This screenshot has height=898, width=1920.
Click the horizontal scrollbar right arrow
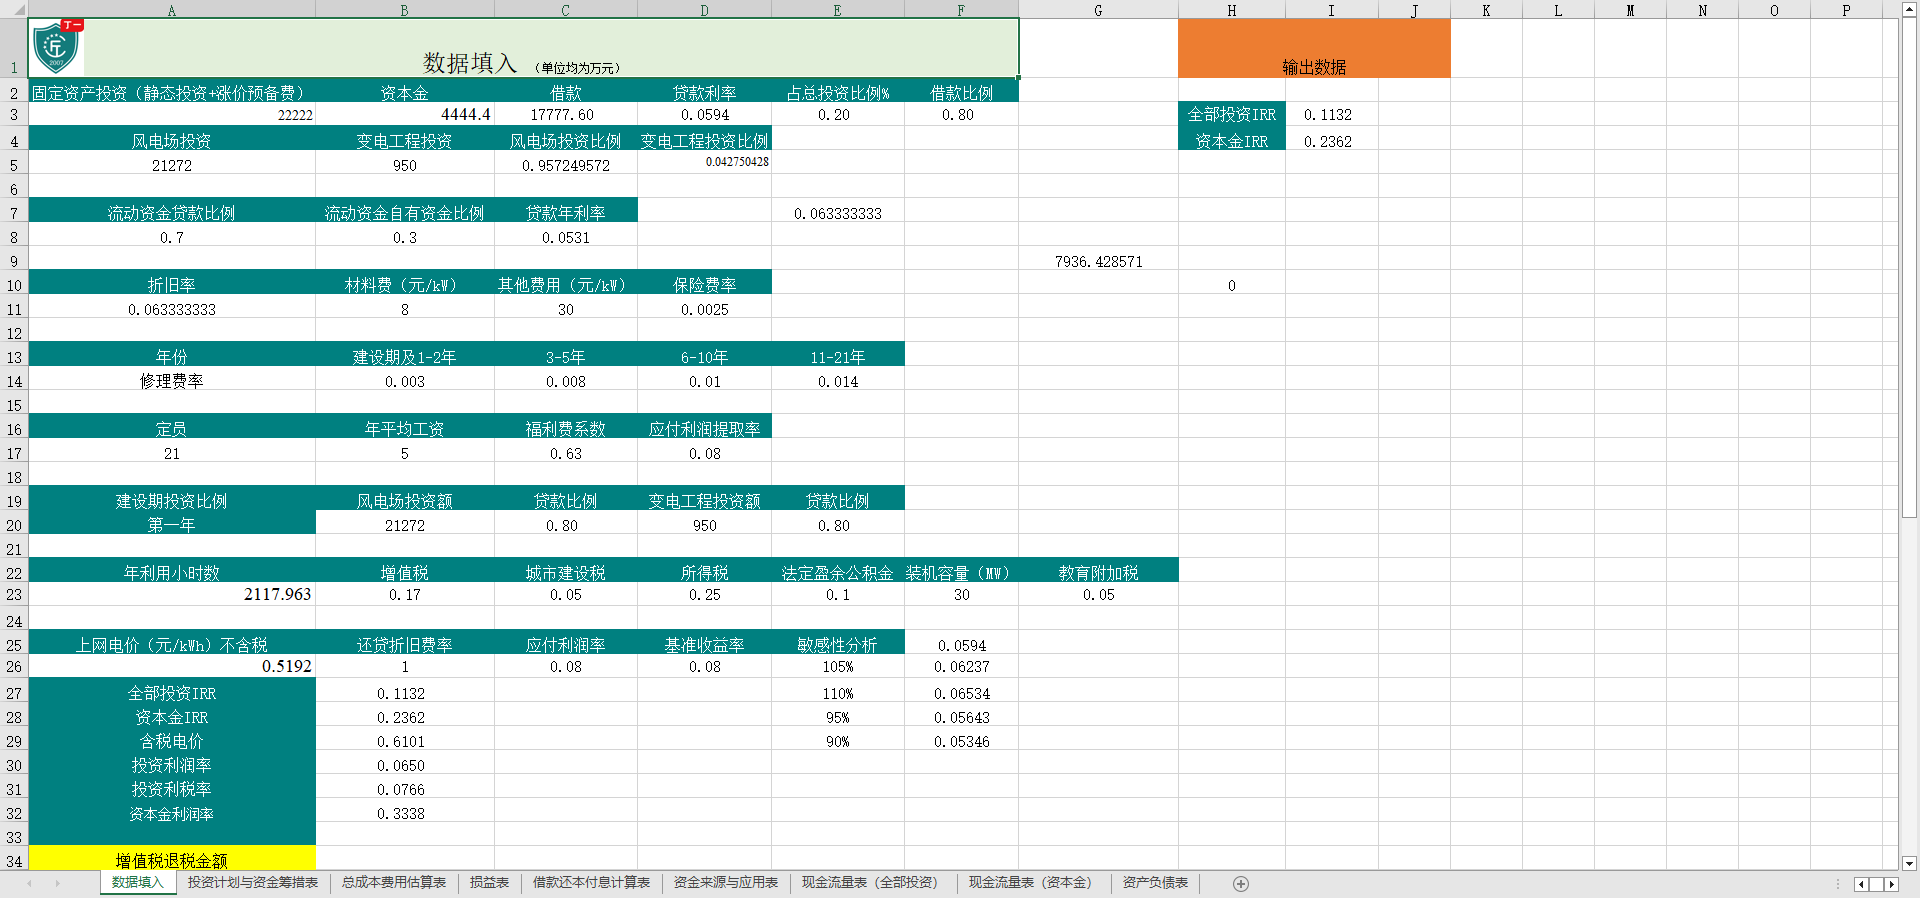pyautogui.click(x=1891, y=884)
